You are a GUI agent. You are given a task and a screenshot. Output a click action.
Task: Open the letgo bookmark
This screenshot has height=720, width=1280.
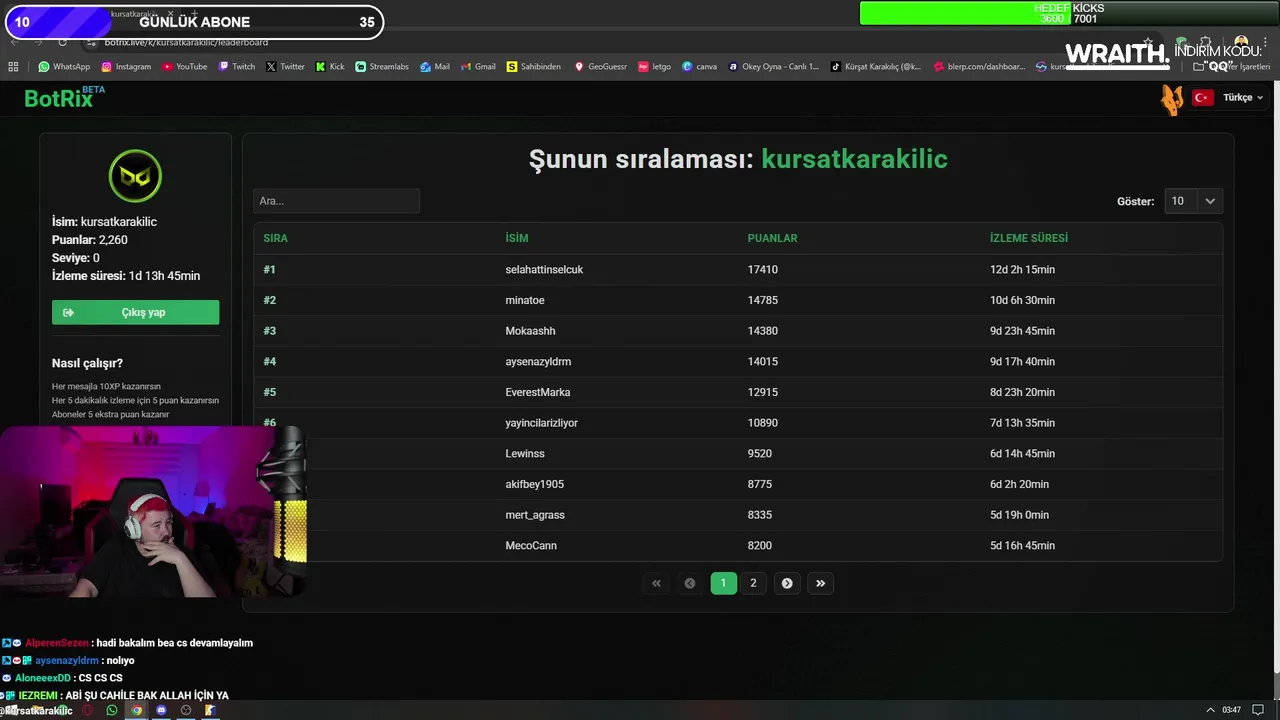[x=655, y=67]
